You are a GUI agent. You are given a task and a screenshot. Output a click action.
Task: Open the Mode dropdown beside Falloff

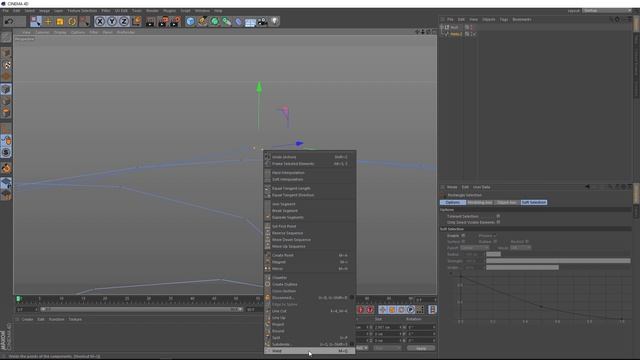coord(520,248)
